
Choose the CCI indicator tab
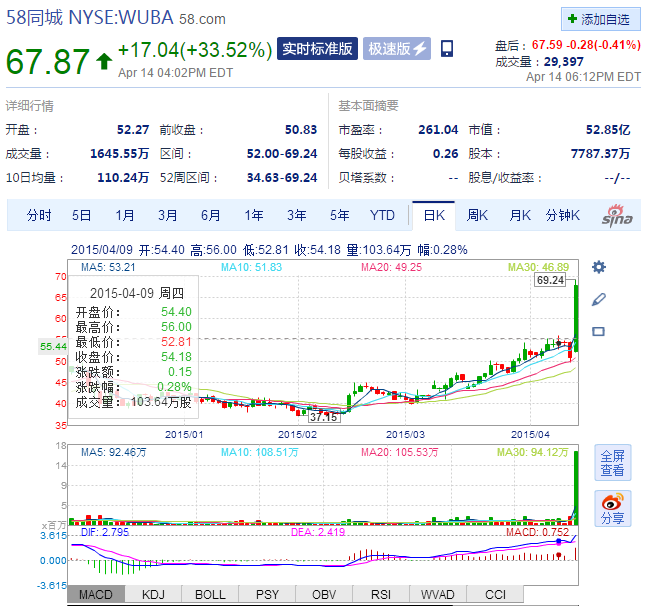pos(495,594)
